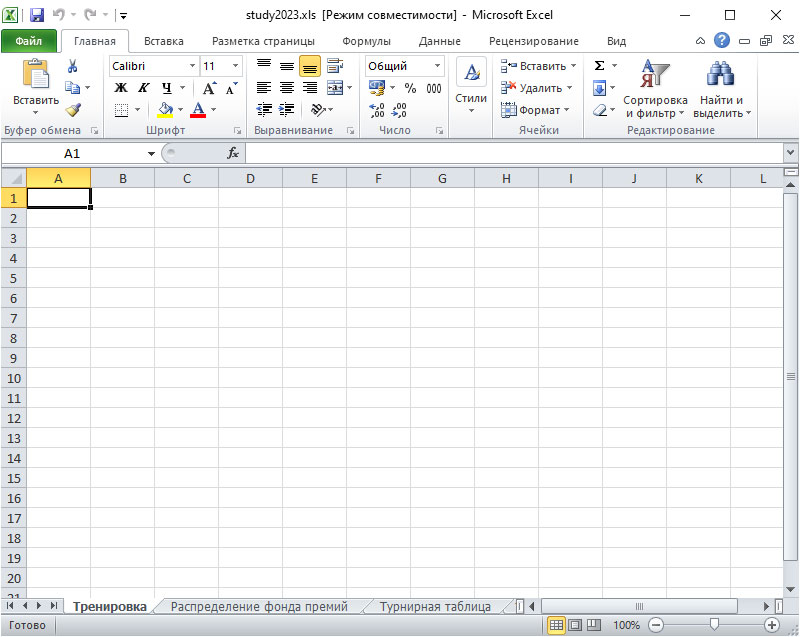Switch to the Формулы ribbon tab
Image resolution: width=800 pixels, height=637 pixels.
(366, 41)
